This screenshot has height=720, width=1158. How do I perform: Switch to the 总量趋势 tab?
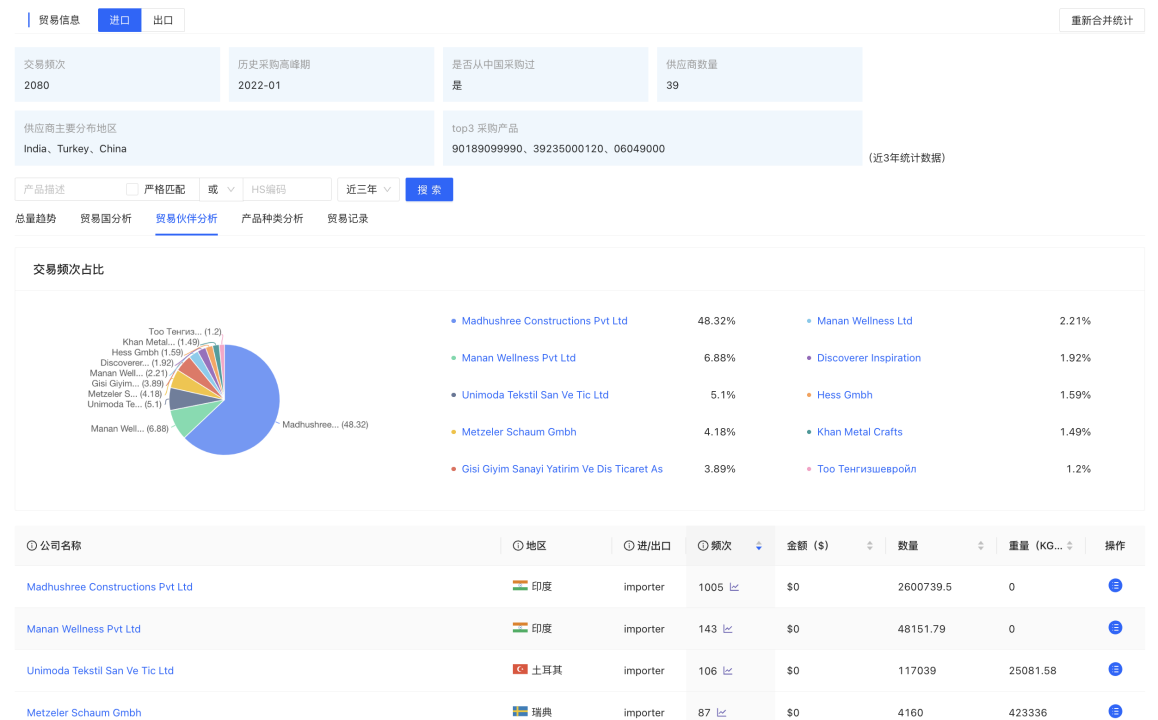pos(36,218)
